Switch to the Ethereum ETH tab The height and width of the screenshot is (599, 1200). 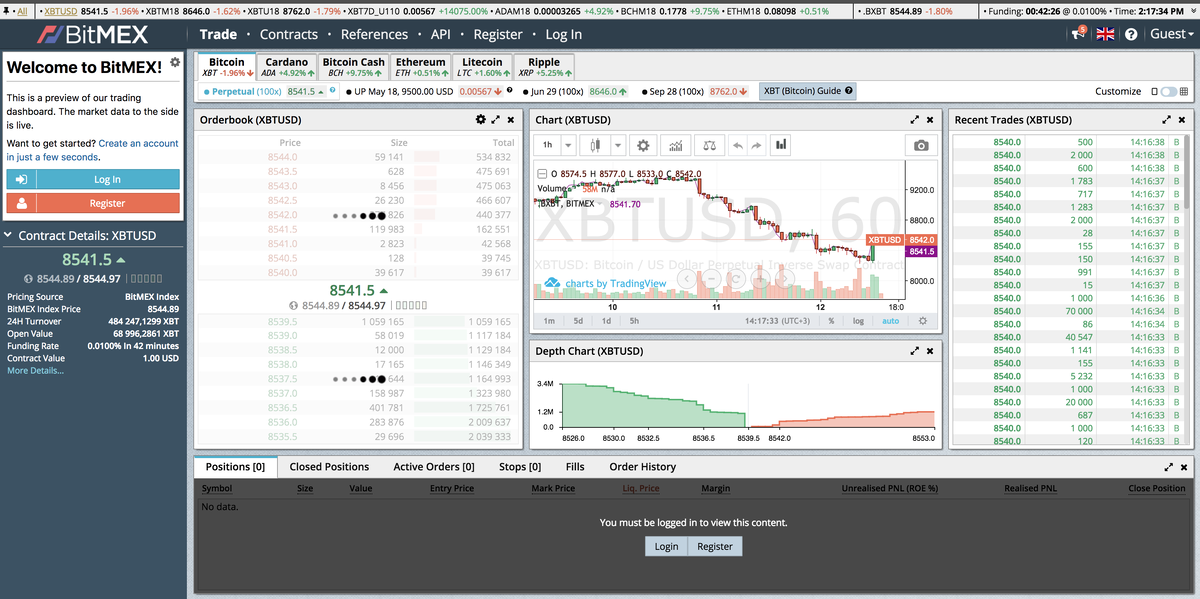(x=420, y=66)
